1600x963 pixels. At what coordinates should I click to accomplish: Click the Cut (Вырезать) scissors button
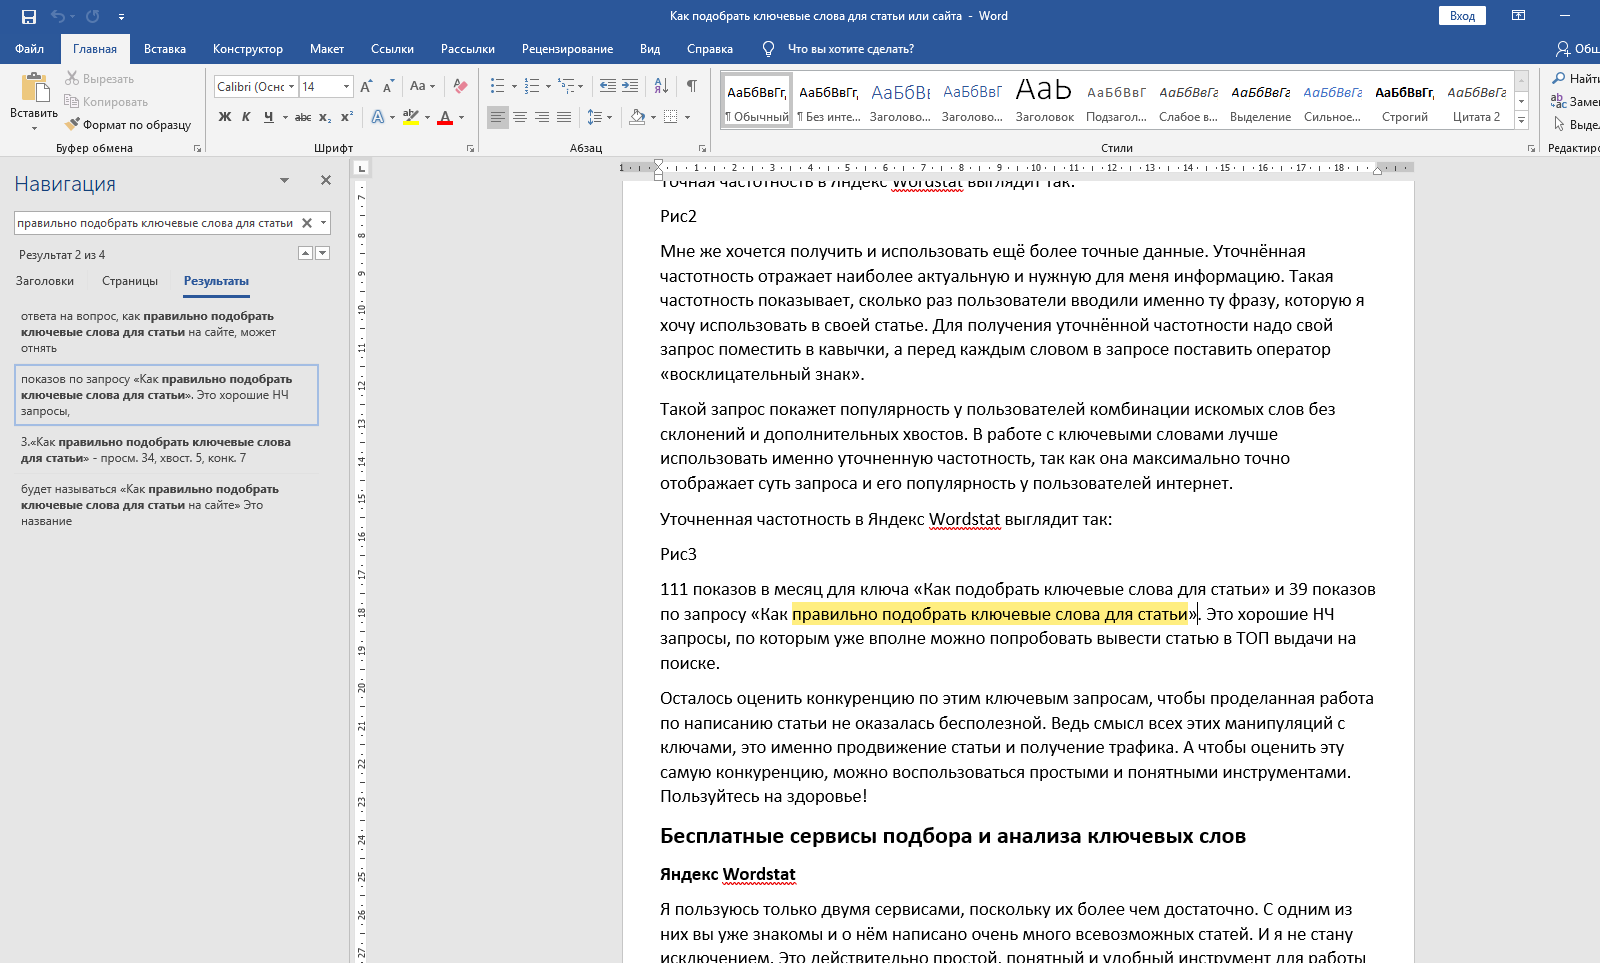tap(99, 79)
